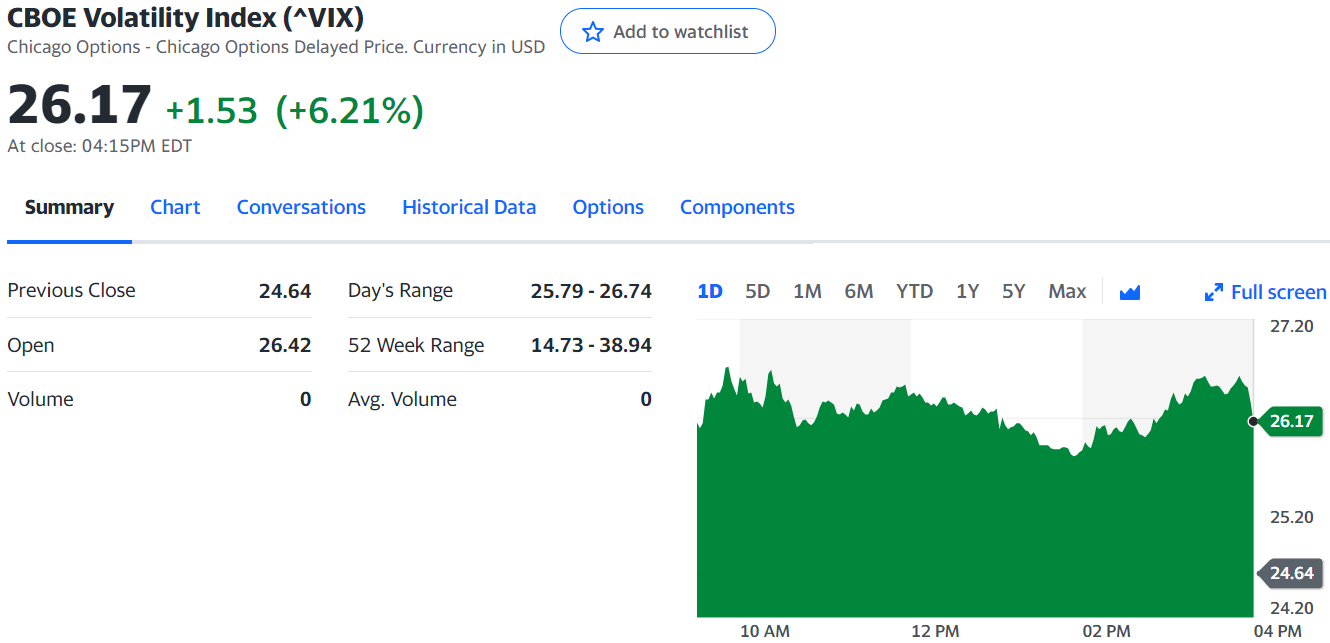Click the (+6.21%) percent change
The image size is (1330, 643).
(349, 110)
